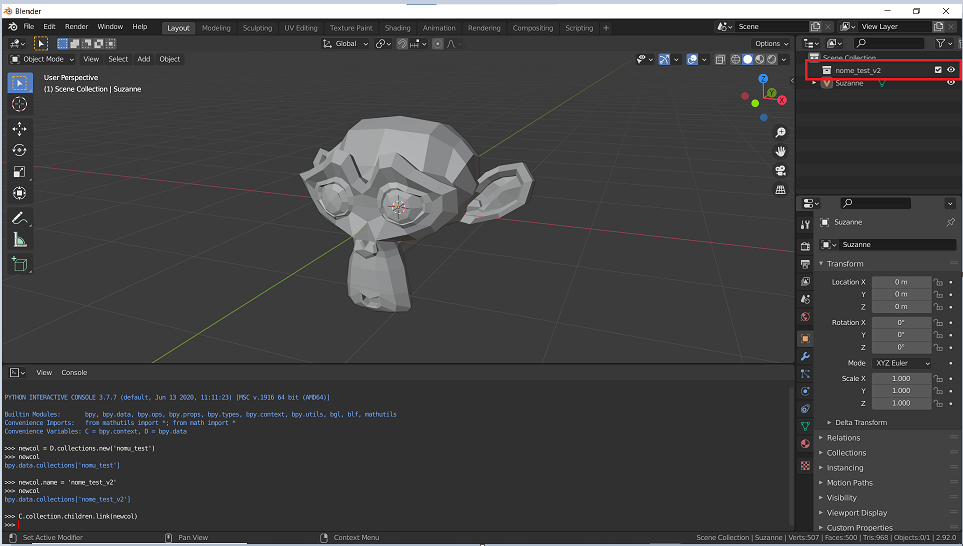Screen dimensions: 963x546
Task: Open the View Layer properties tab
Action: (805, 282)
